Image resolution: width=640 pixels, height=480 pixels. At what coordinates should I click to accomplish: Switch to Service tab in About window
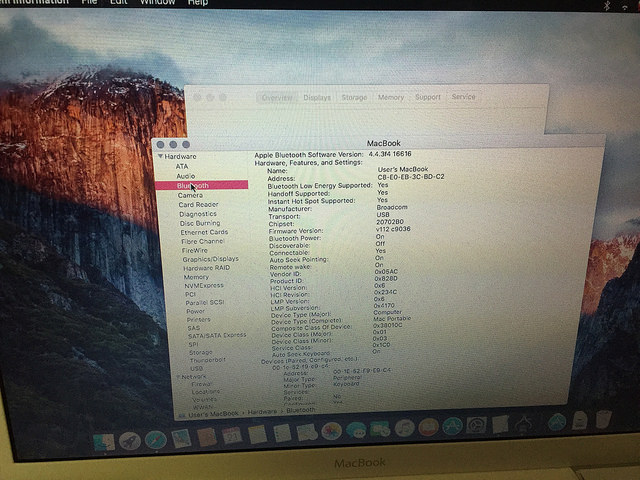pos(463,97)
